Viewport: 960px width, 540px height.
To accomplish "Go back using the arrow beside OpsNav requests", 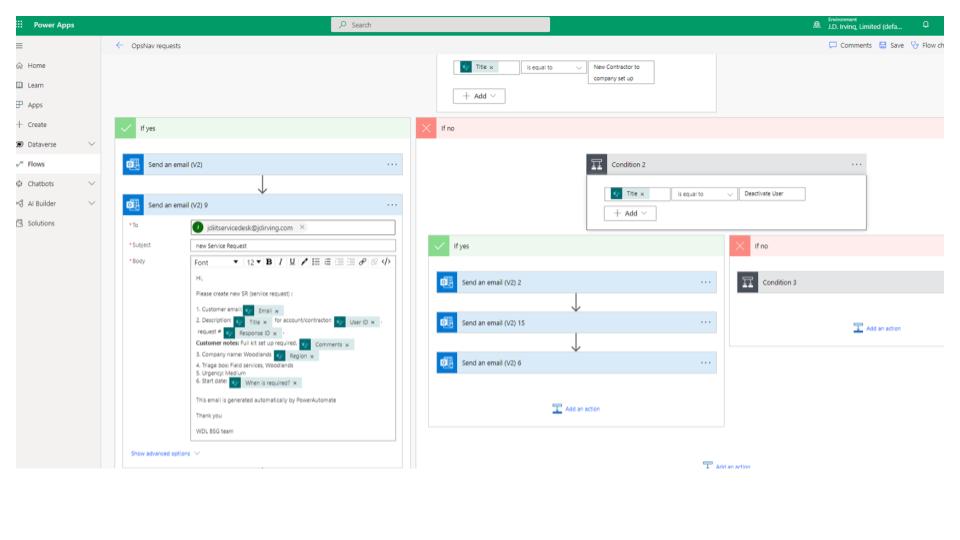I will pyautogui.click(x=119, y=45).
